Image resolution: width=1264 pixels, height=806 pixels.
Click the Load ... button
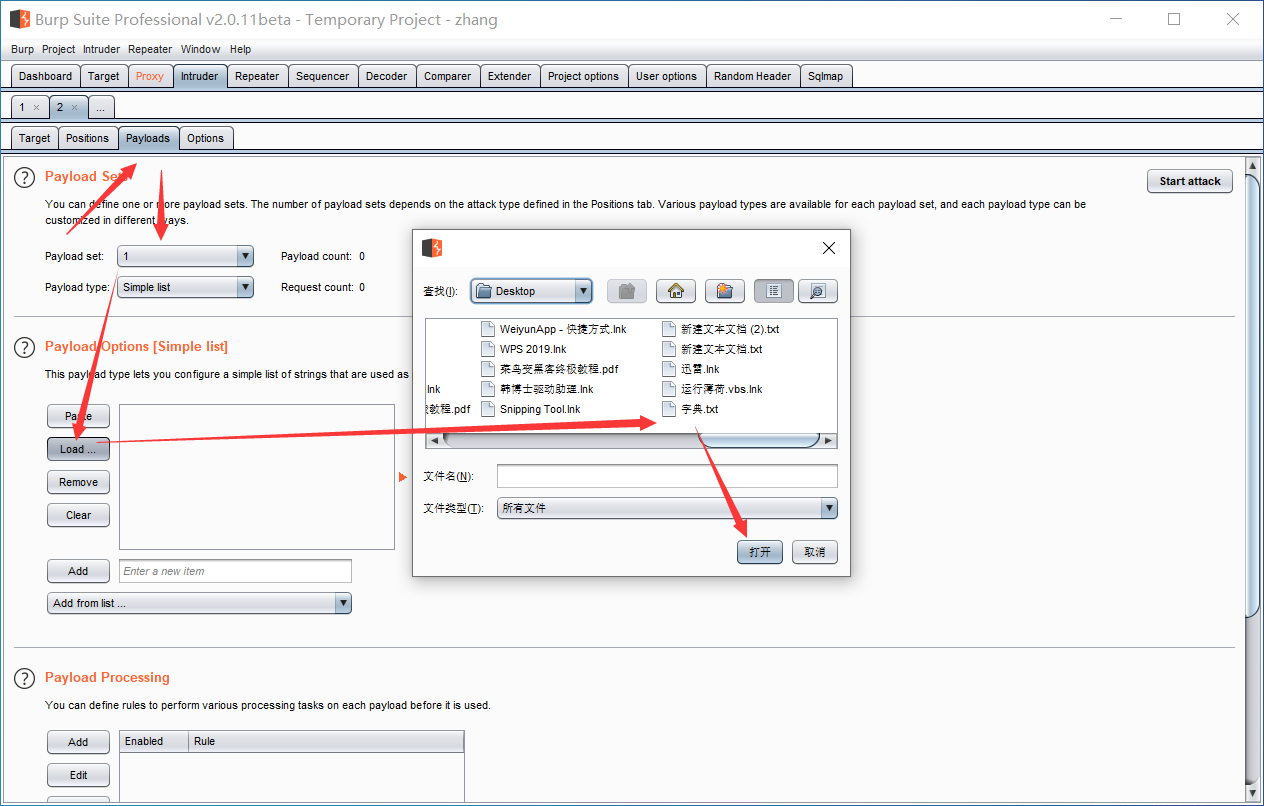[x=78, y=449]
